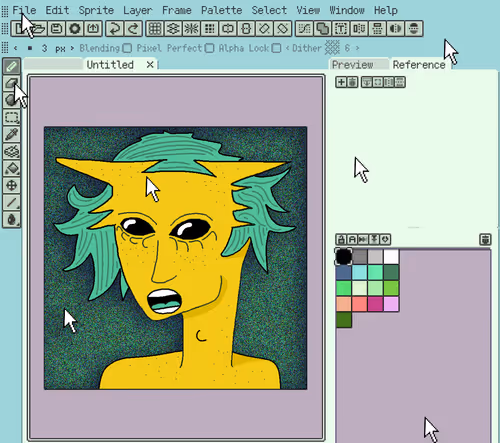Viewport: 500px width, 443px height.
Task: Select the Pencil tool
Action: [12, 66]
